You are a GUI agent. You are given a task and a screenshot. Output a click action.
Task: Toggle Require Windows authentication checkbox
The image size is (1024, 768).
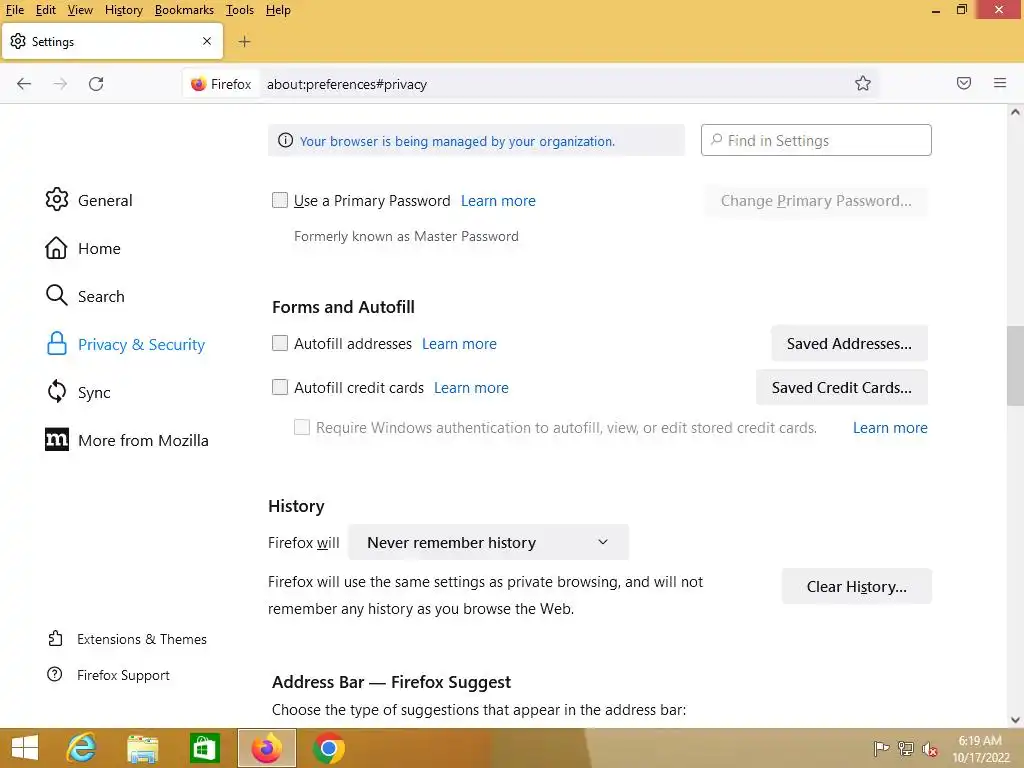point(302,427)
